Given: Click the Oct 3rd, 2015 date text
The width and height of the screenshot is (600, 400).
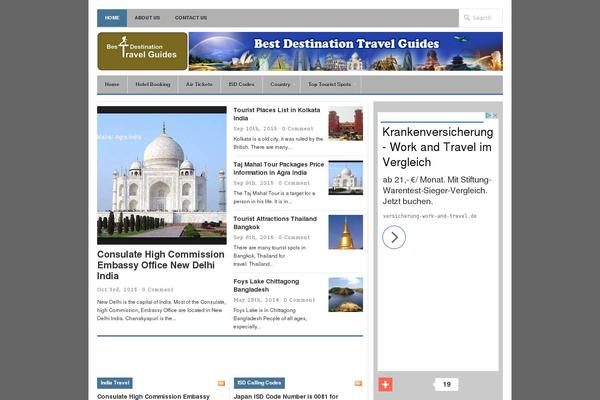Looking at the screenshot, I should (x=117, y=290).
